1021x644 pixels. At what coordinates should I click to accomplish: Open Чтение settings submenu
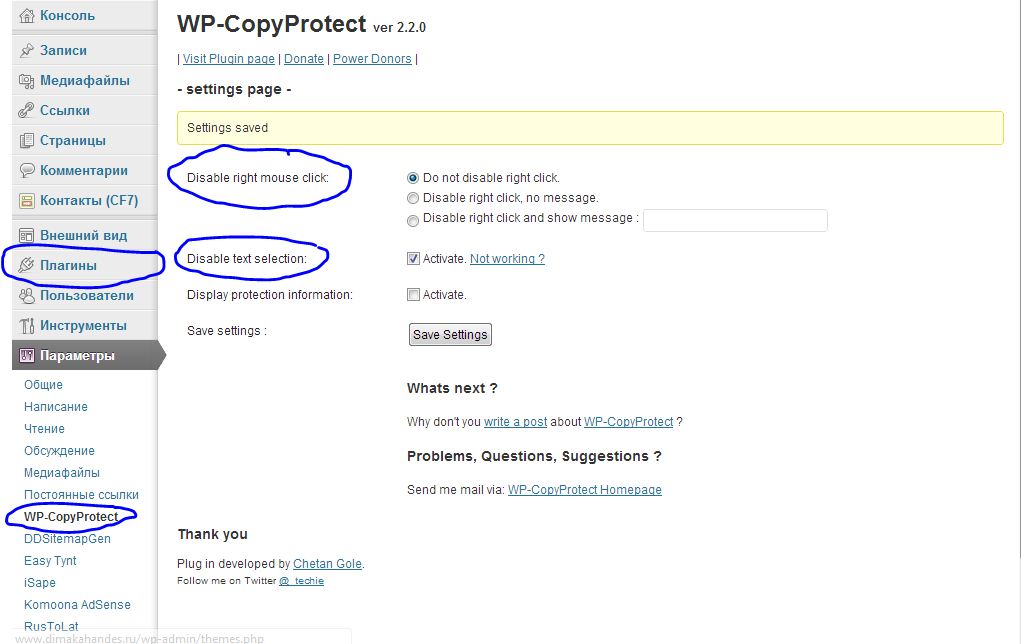[44, 429]
